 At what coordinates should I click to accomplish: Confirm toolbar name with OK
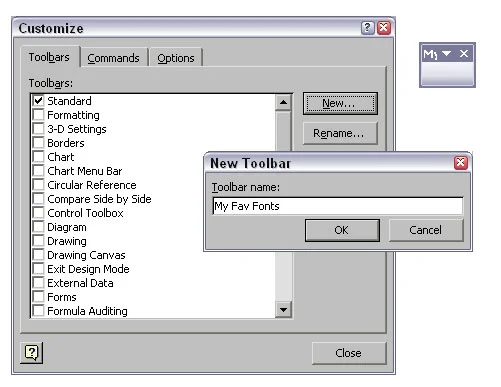[x=342, y=230]
